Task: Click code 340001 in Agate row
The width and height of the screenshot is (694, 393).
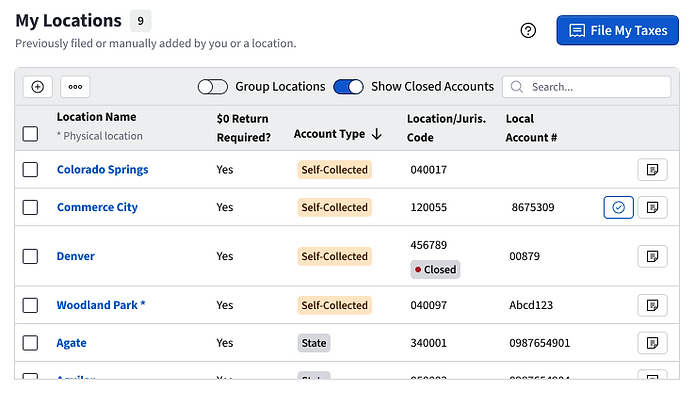Action: (x=428, y=343)
